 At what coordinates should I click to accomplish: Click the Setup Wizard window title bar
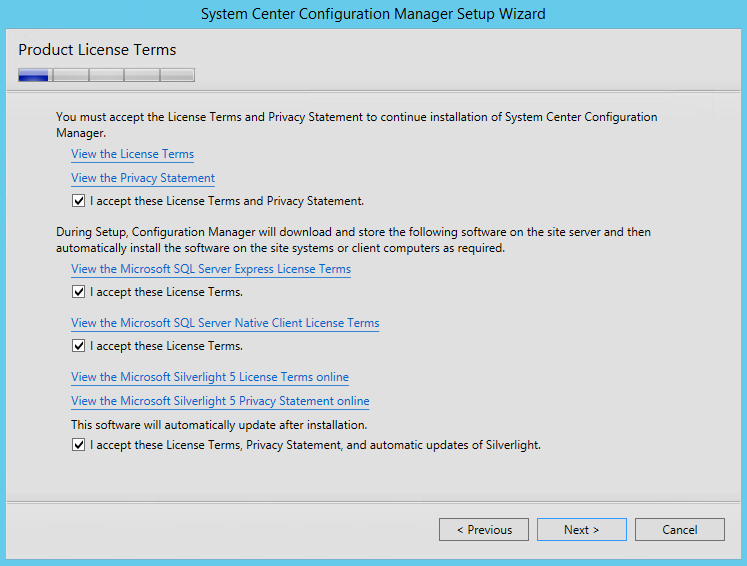point(373,14)
